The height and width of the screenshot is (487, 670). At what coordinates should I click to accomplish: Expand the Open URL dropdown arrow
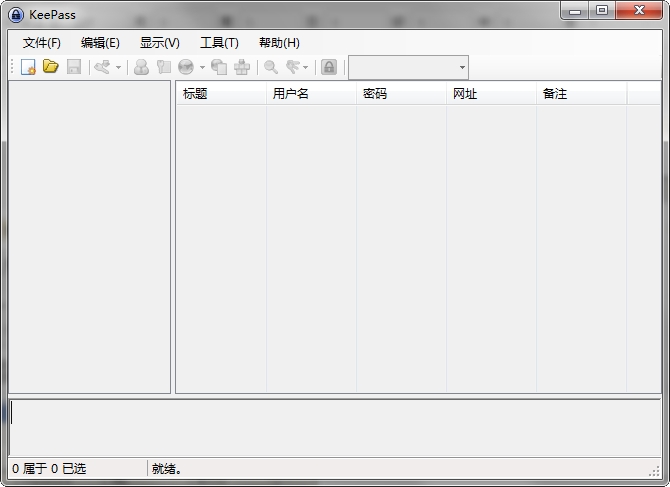coord(202,67)
